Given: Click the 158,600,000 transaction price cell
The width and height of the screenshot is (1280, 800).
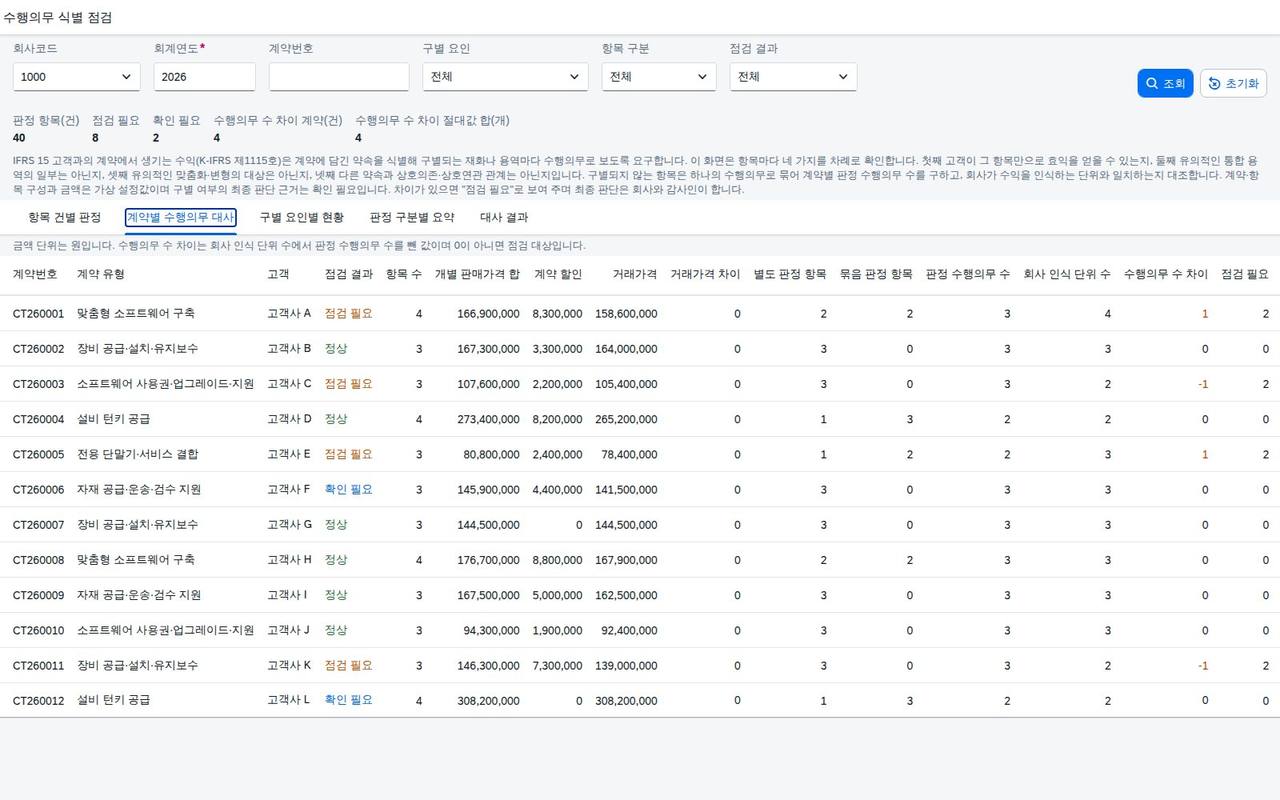Looking at the screenshot, I should pyautogui.click(x=626, y=314).
